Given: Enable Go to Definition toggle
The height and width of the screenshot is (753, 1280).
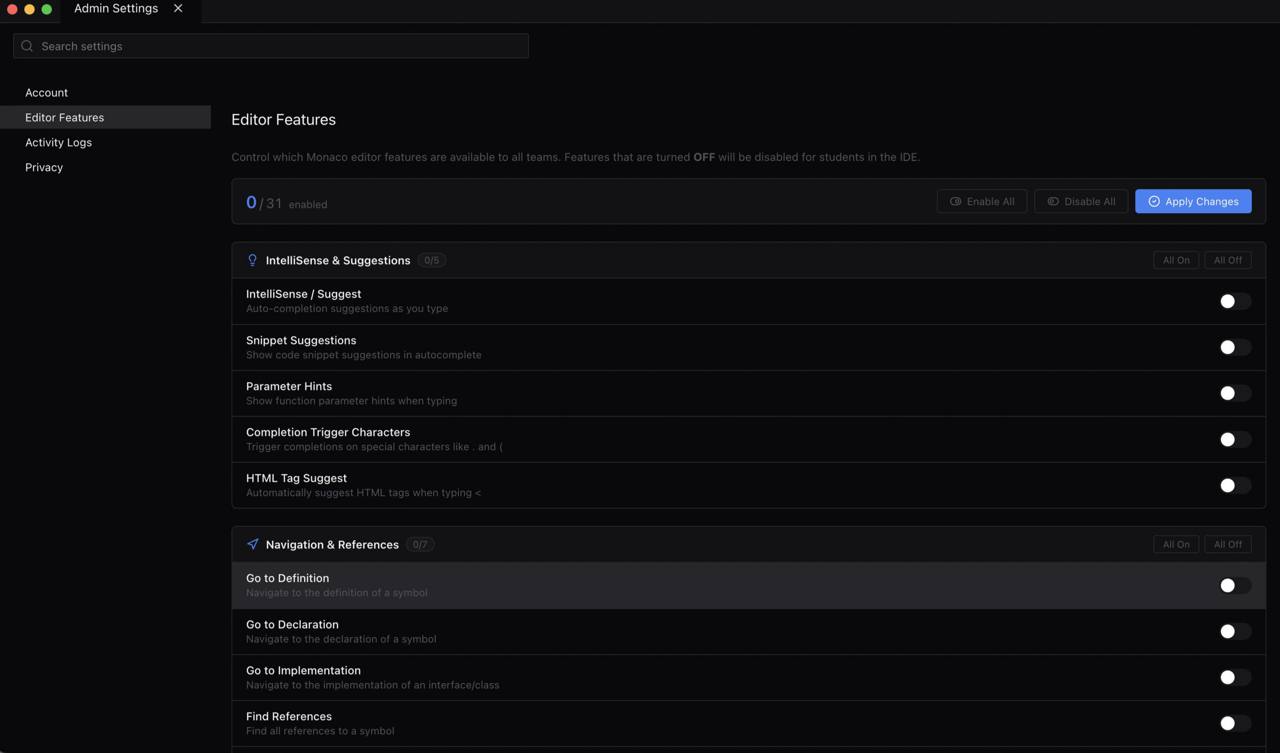Looking at the screenshot, I should (x=1234, y=585).
